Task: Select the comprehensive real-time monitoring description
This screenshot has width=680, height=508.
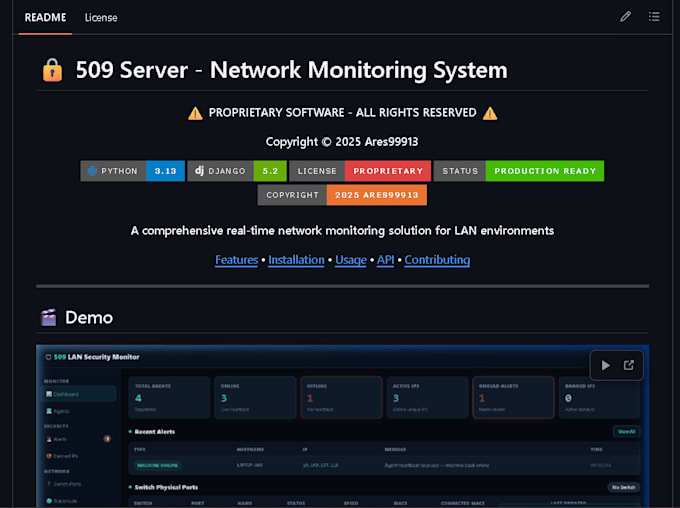Action: click(x=342, y=230)
